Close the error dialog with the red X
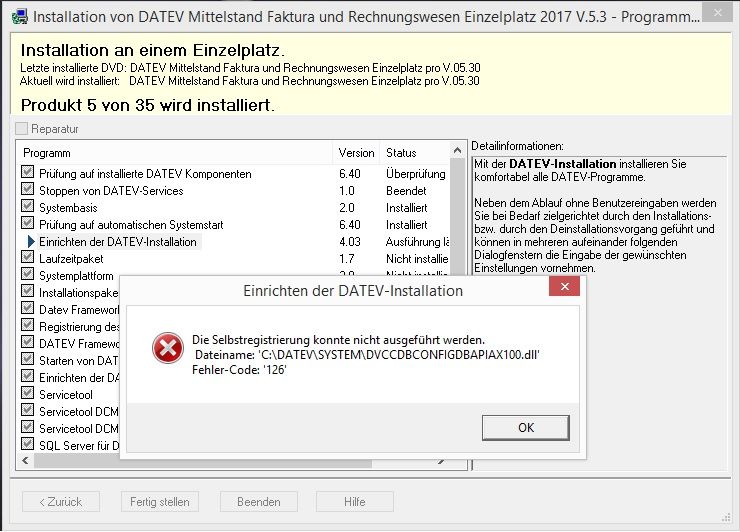 pyautogui.click(x=564, y=290)
